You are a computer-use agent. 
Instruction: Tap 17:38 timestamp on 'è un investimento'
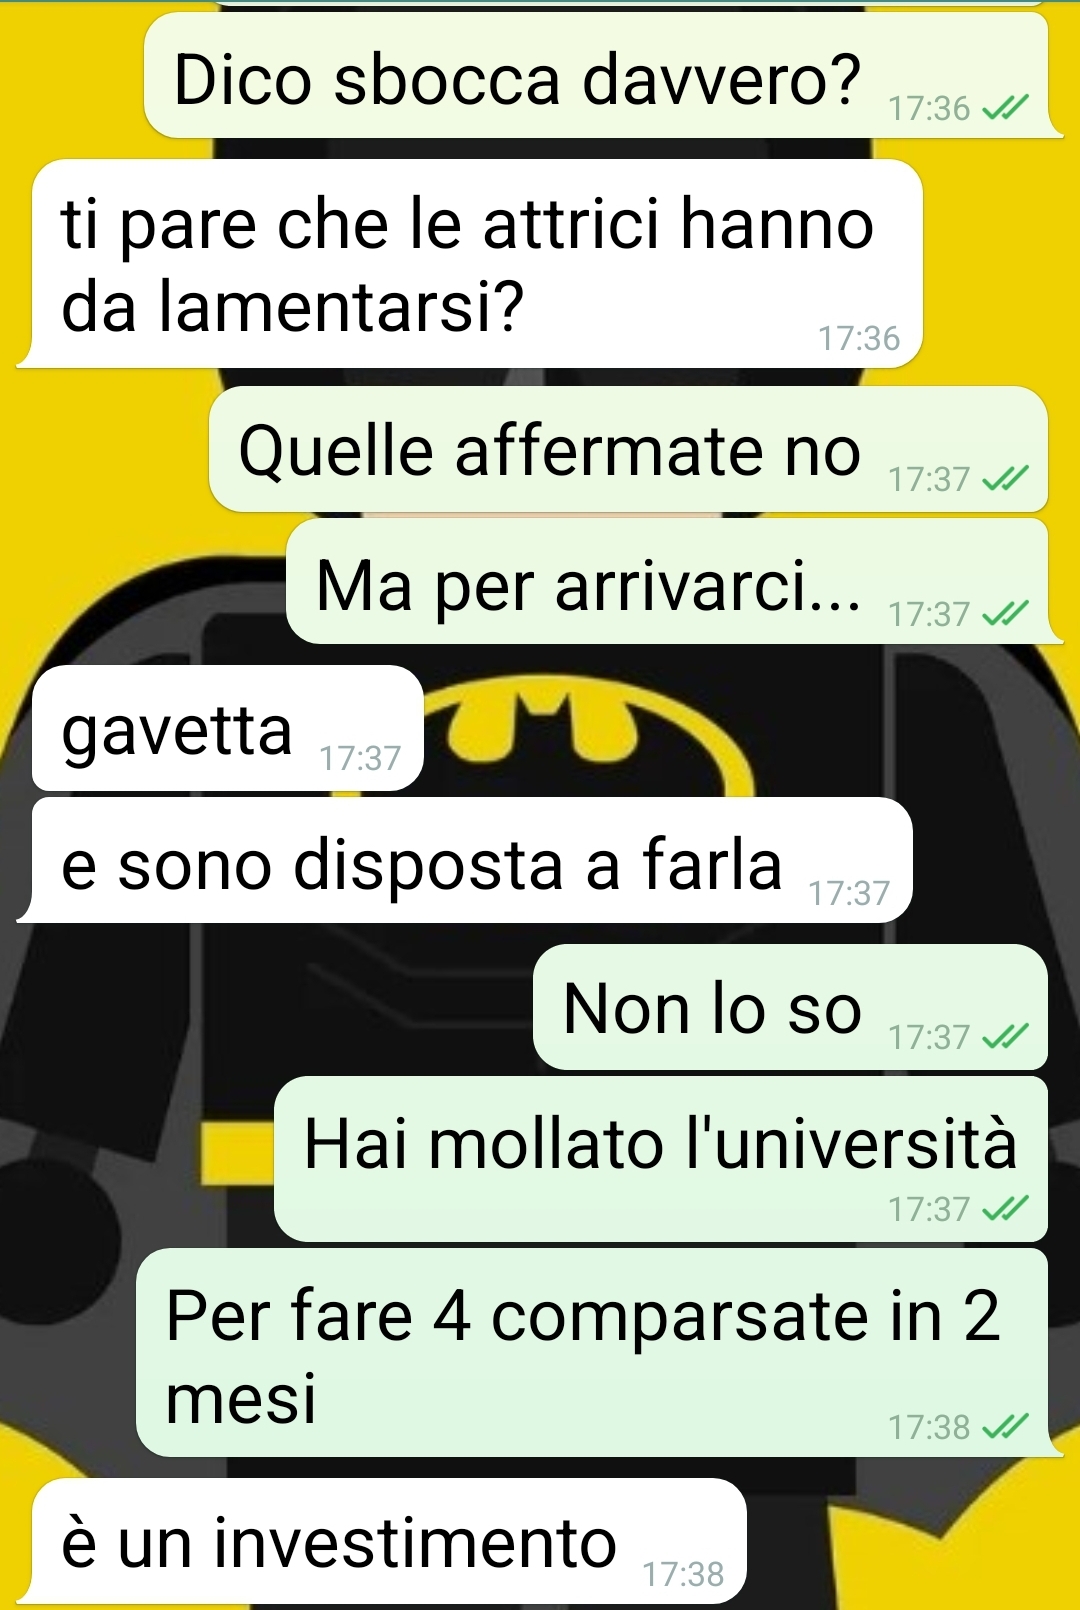tap(683, 1574)
